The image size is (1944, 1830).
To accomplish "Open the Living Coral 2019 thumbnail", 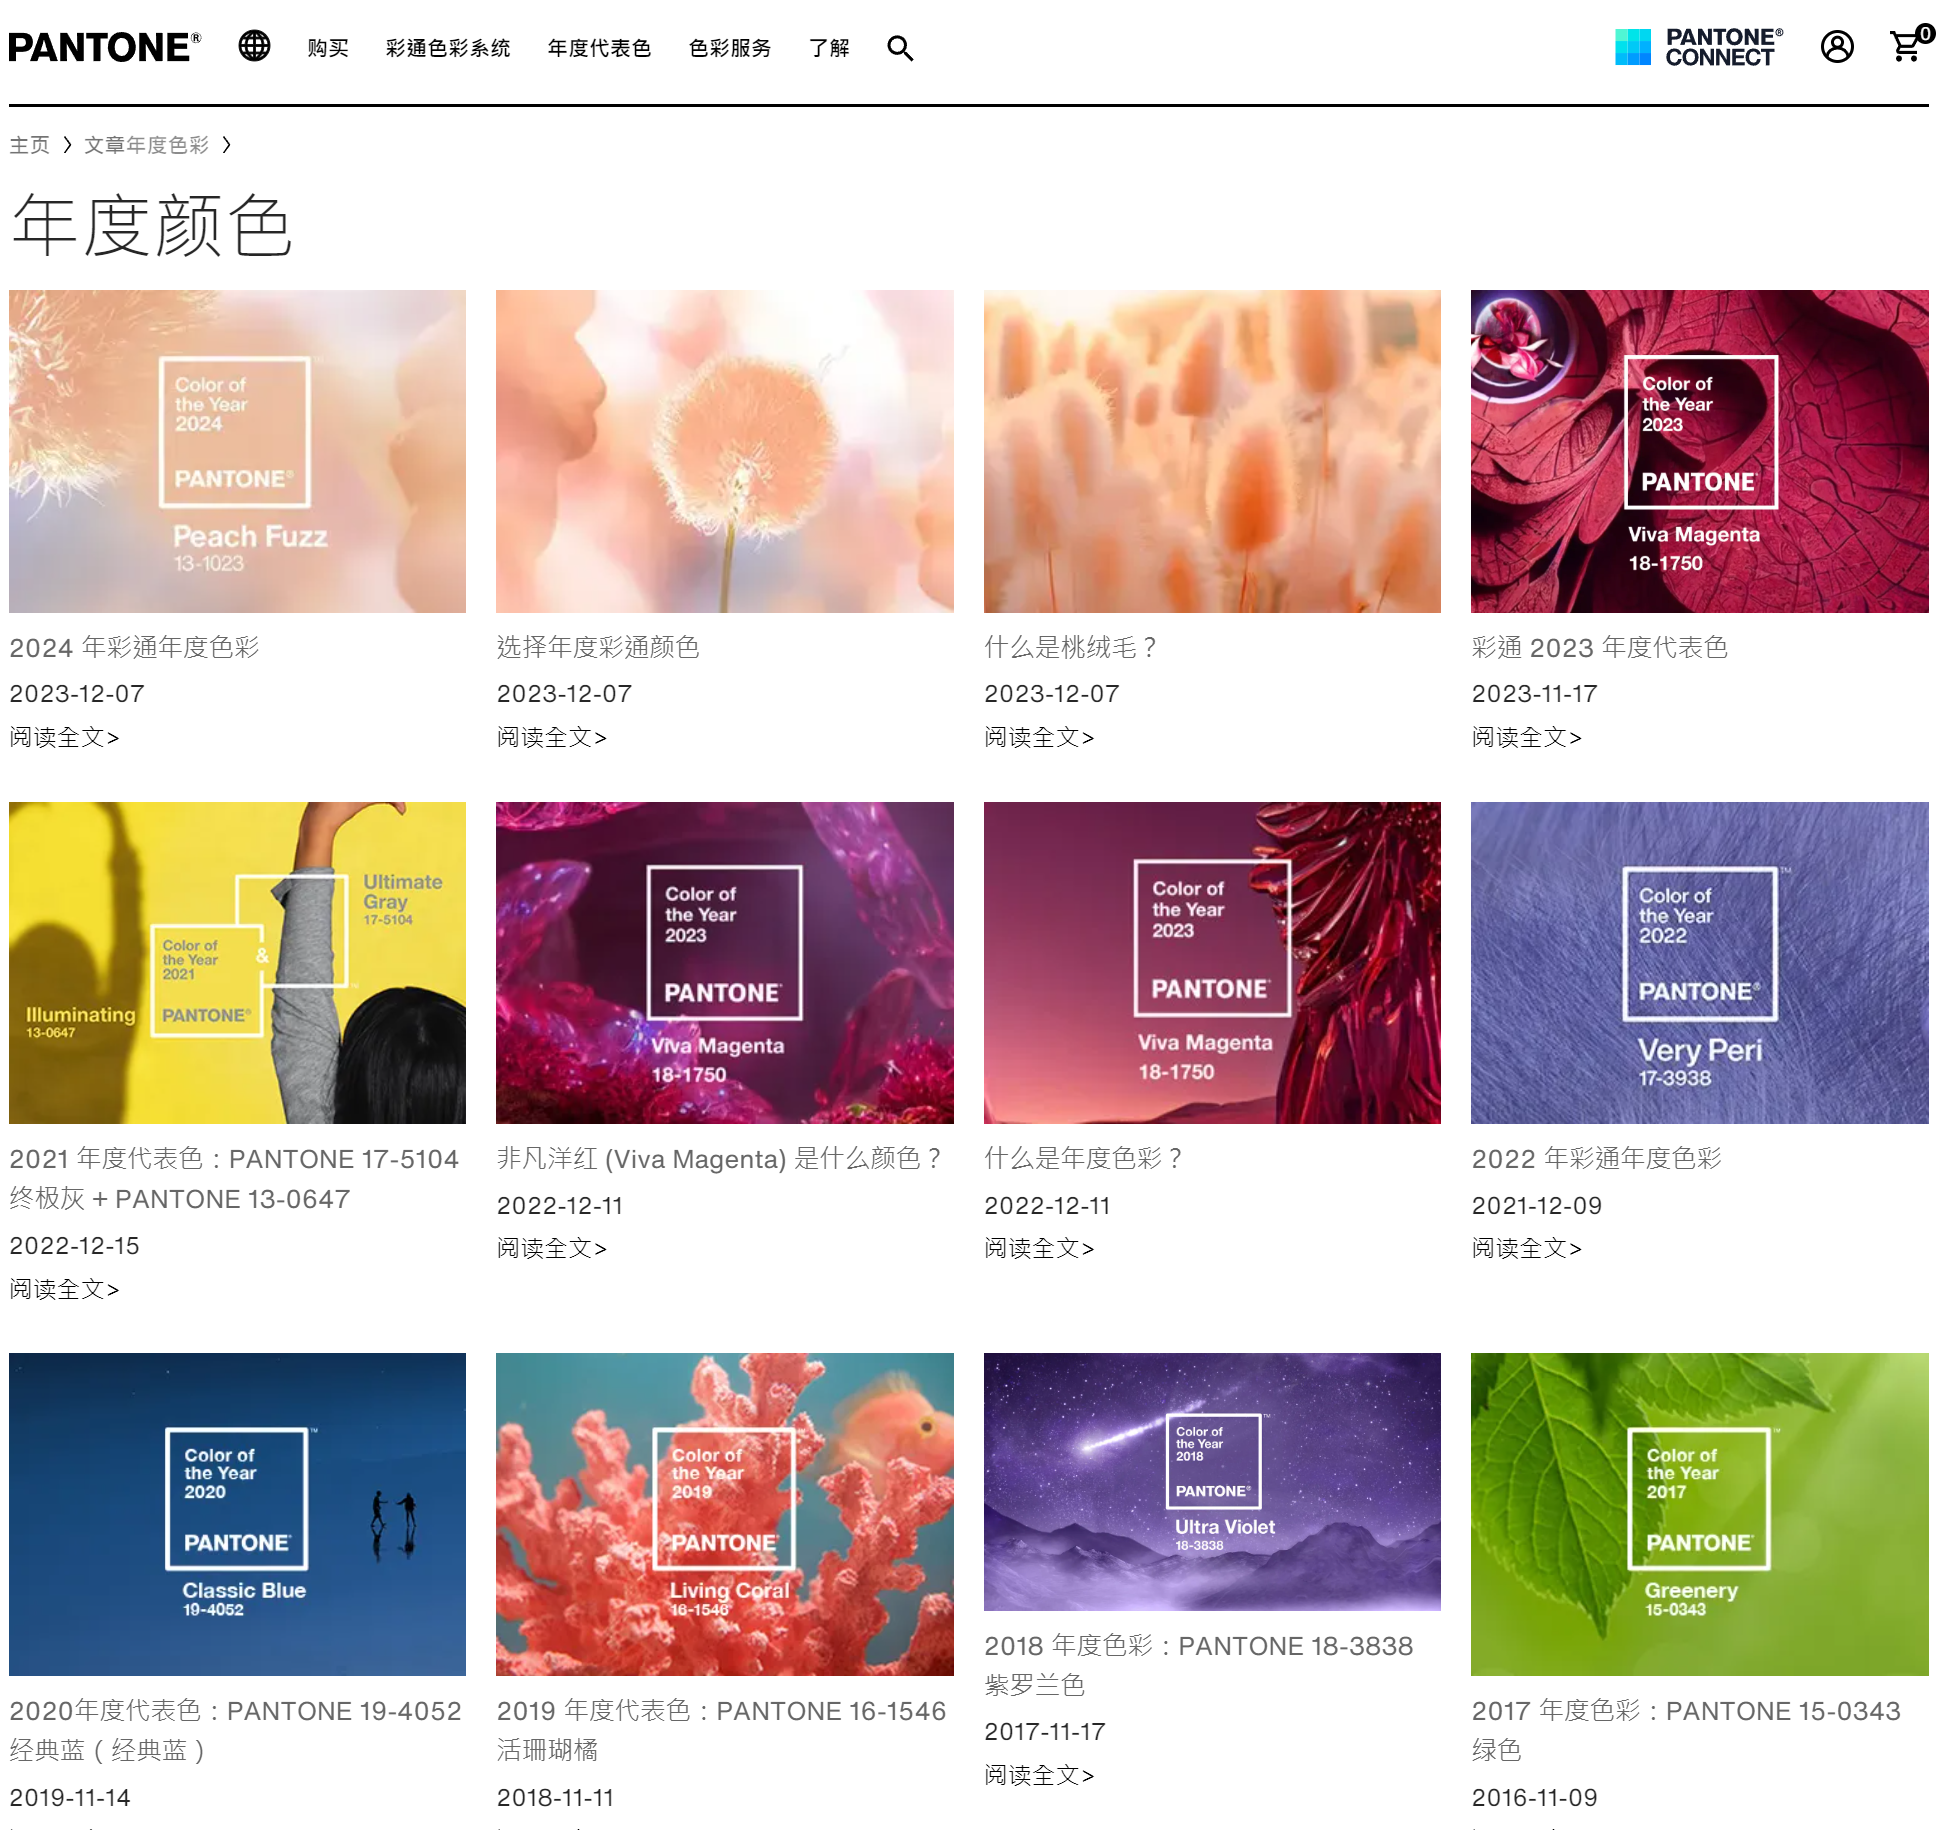I will [x=725, y=1514].
